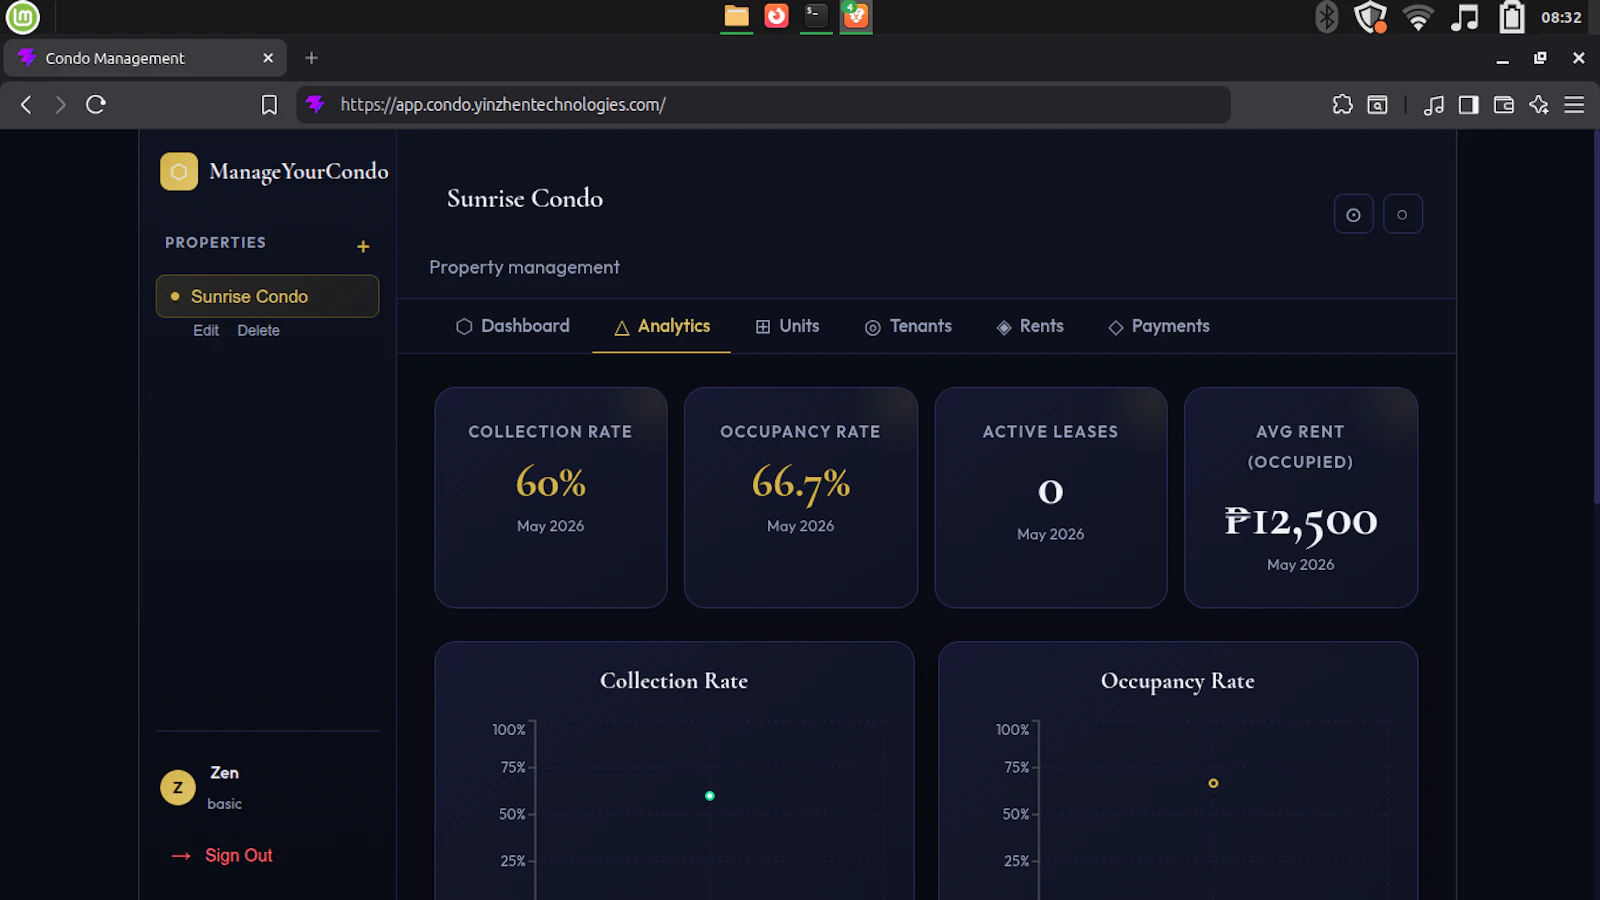Viewport: 1600px width, 900px height.
Task: Open the browser hamburger menu
Action: click(x=1574, y=104)
